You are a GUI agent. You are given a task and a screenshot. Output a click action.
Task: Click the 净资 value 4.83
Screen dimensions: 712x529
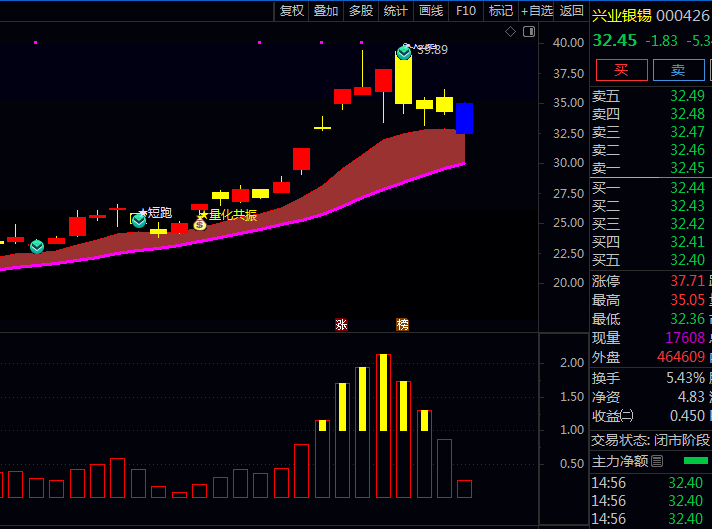click(691, 397)
